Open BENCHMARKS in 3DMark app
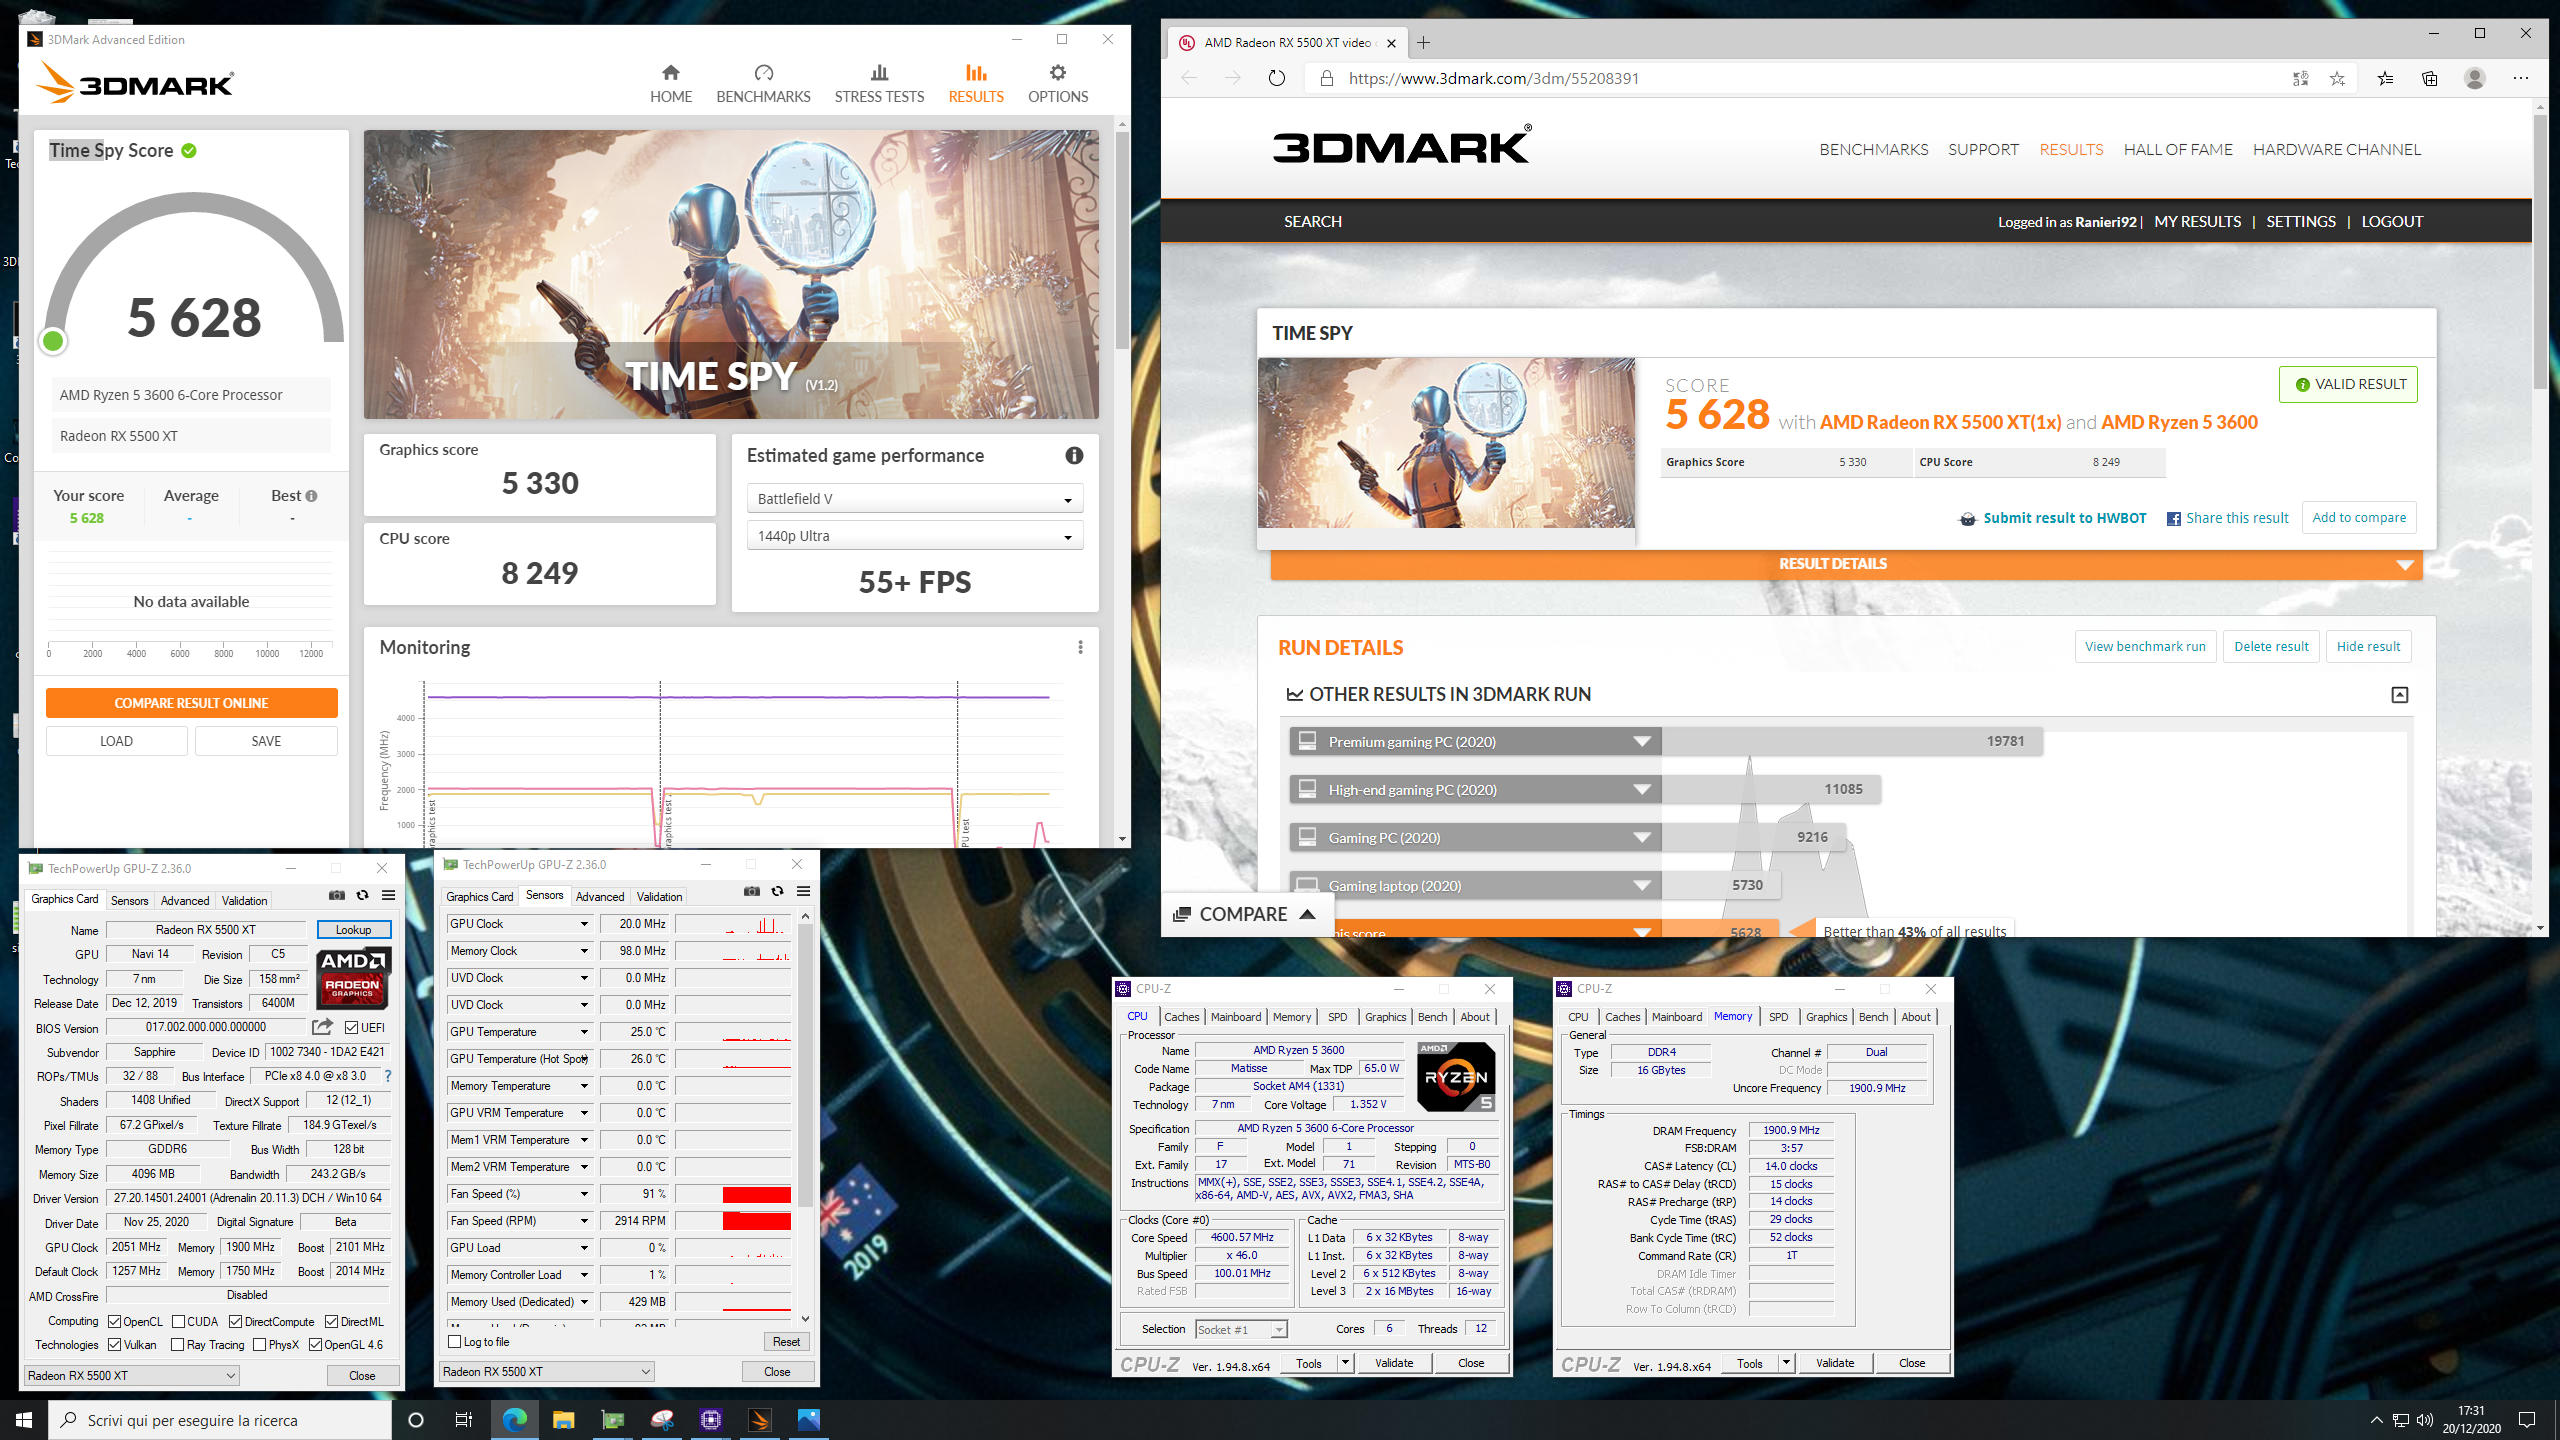Screen dimensions: 2560x1440 [763, 84]
